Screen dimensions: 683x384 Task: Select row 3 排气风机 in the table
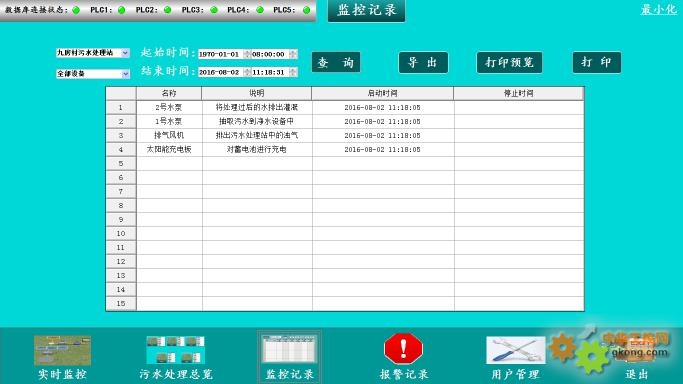tap(345, 135)
